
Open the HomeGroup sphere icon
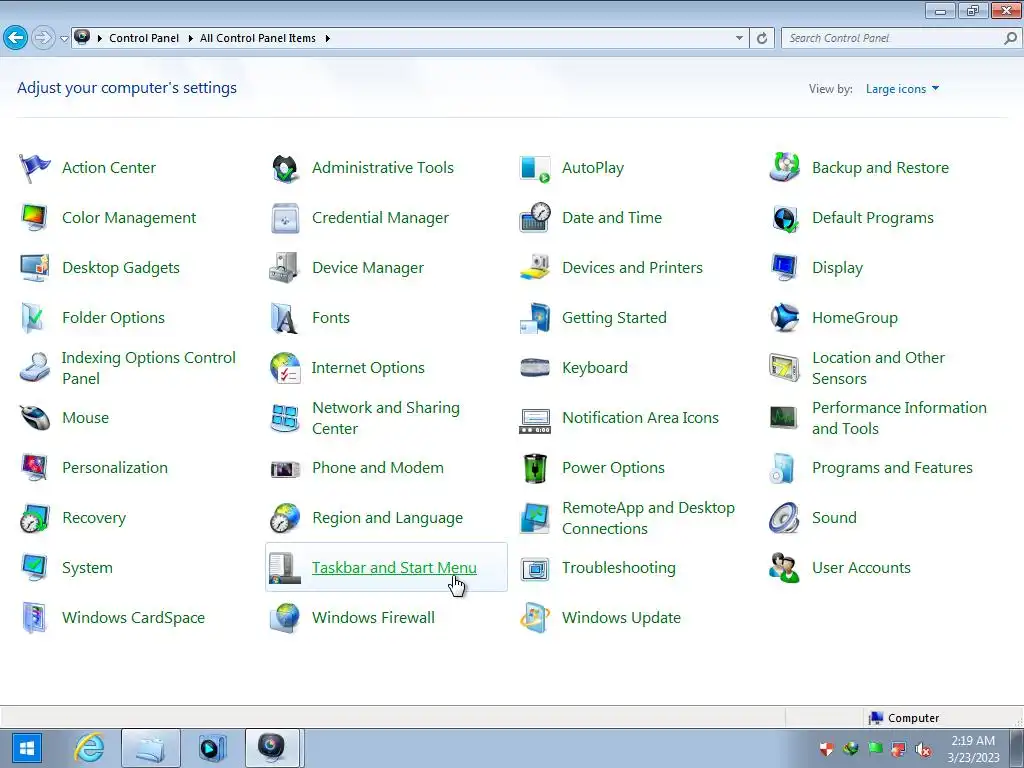pos(784,318)
